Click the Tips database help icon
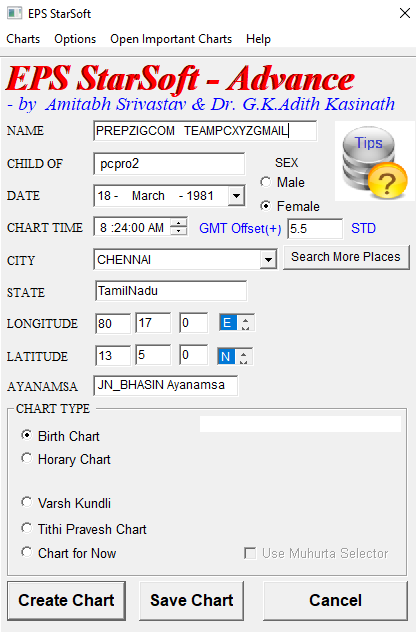 374,162
